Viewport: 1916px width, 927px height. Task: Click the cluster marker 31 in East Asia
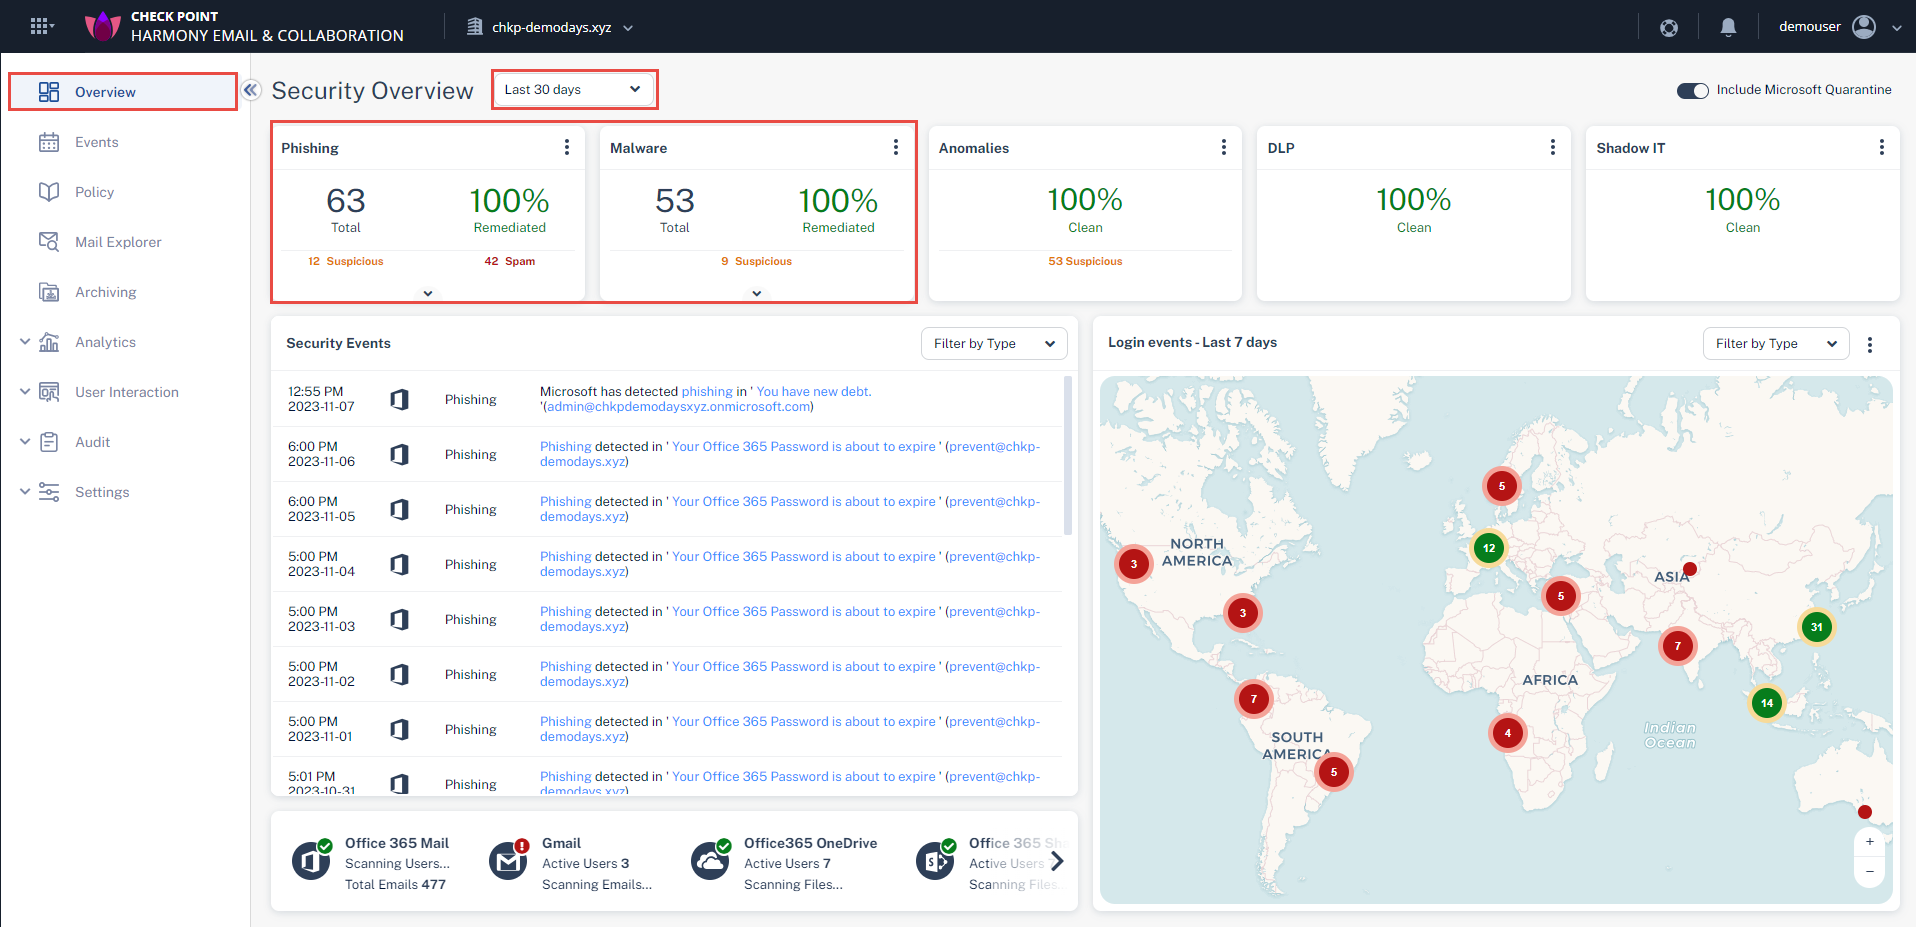tap(1816, 627)
